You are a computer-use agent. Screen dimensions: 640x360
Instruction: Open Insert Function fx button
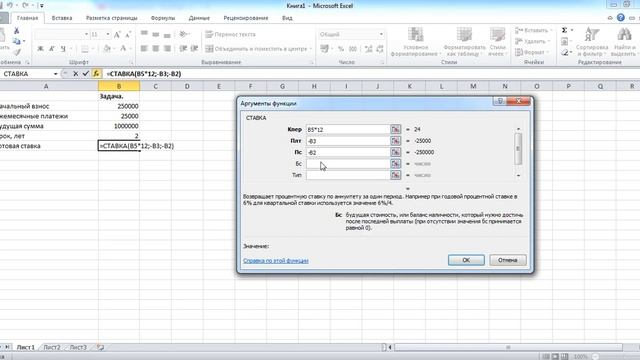coord(96,74)
